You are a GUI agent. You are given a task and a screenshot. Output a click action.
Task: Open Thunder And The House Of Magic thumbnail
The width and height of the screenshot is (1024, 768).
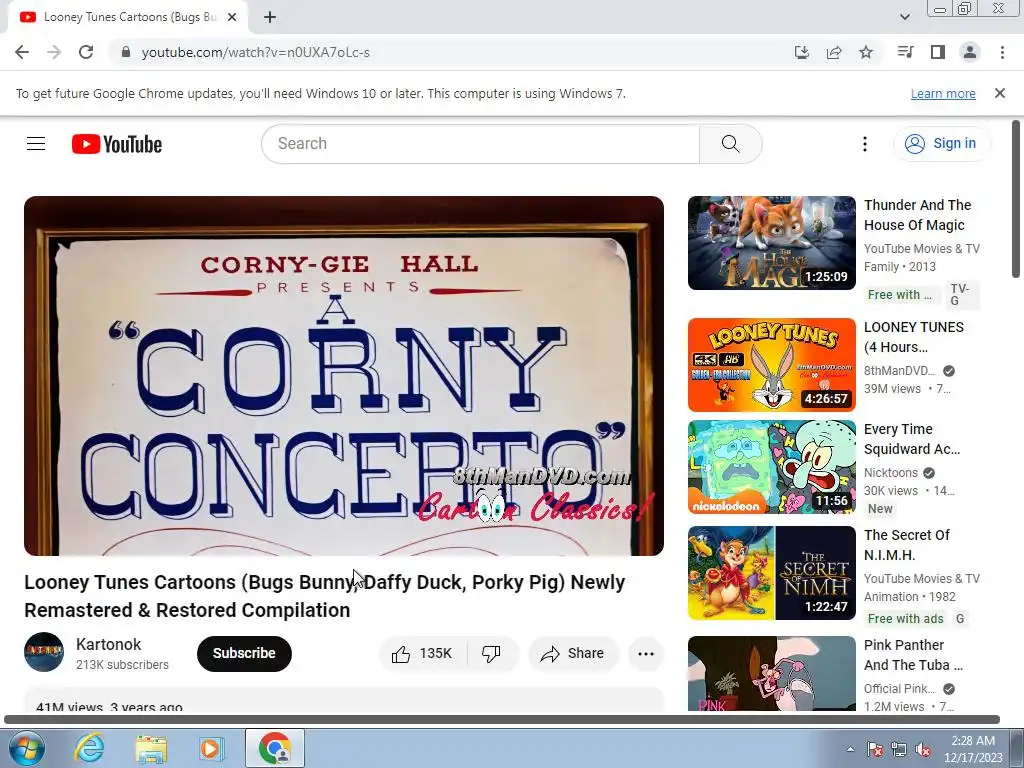[771, 243]
